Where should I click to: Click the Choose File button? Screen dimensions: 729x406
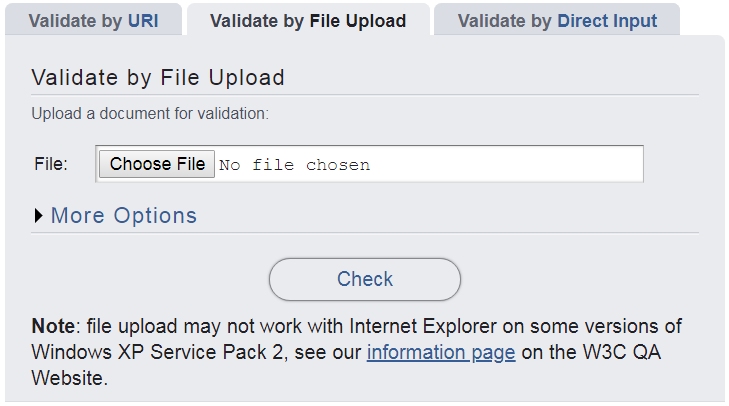coord(157,164)
